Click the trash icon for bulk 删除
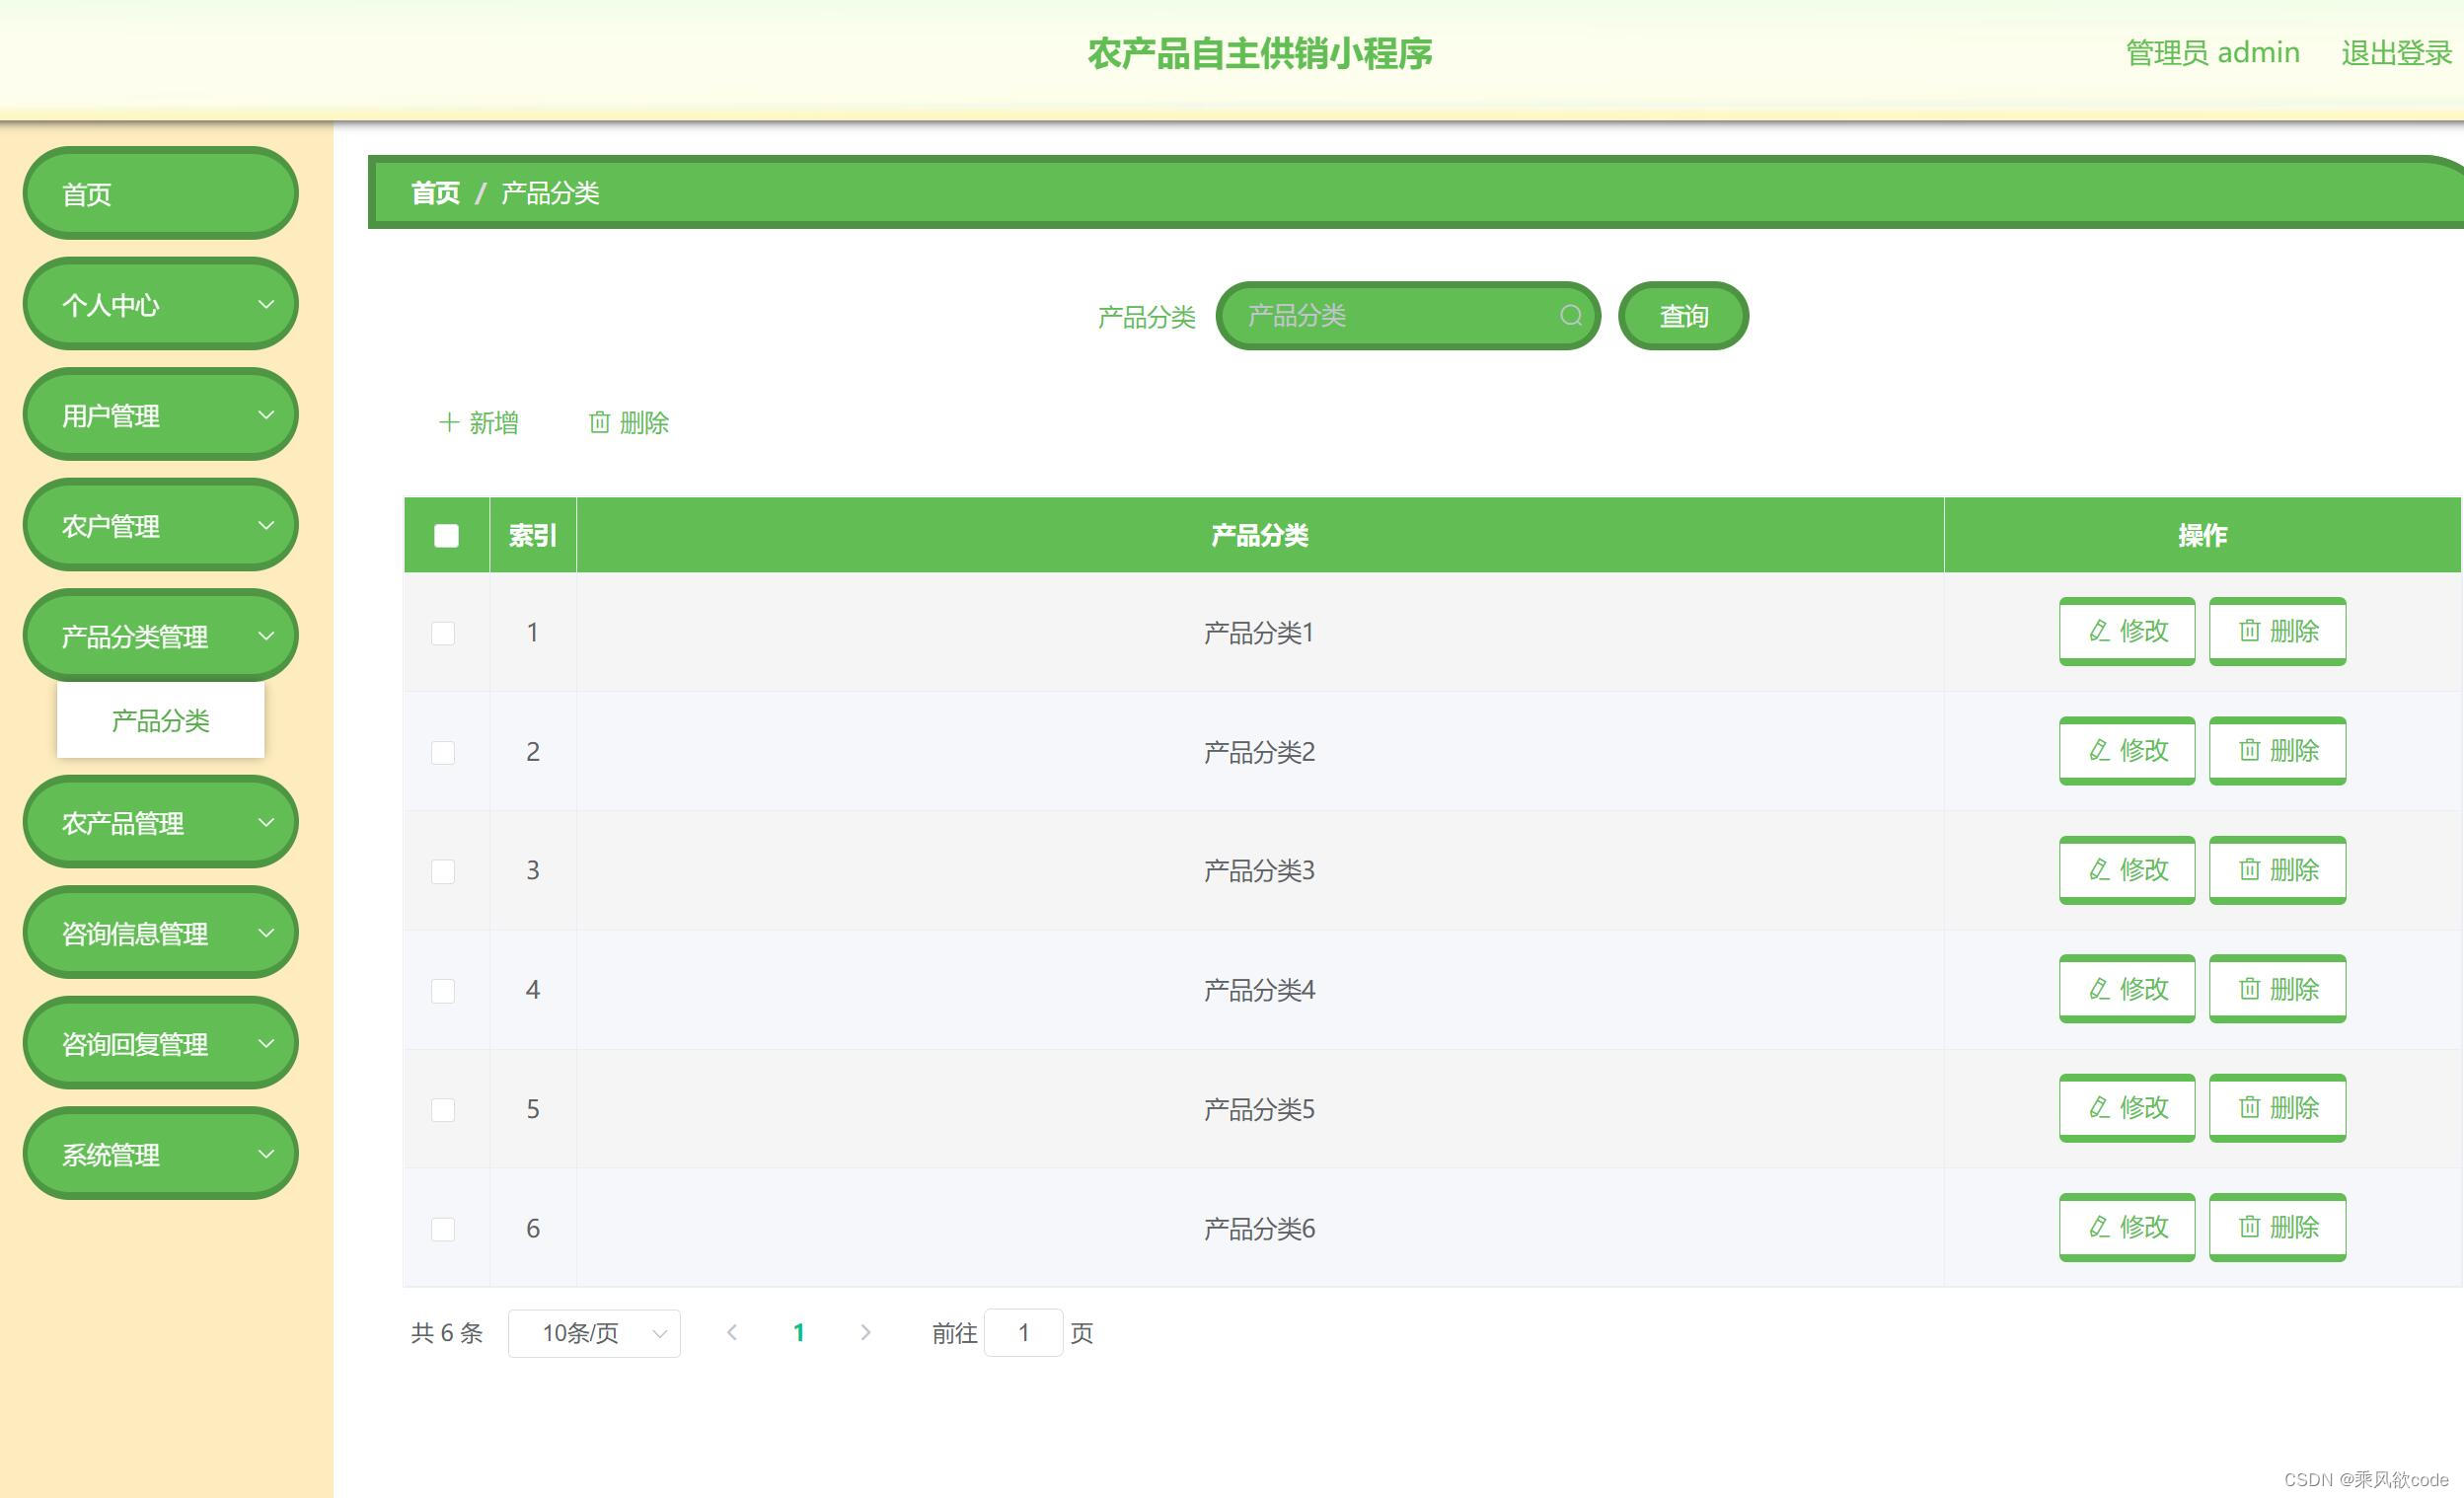The image size is (2464, 1498). (599, 423)
